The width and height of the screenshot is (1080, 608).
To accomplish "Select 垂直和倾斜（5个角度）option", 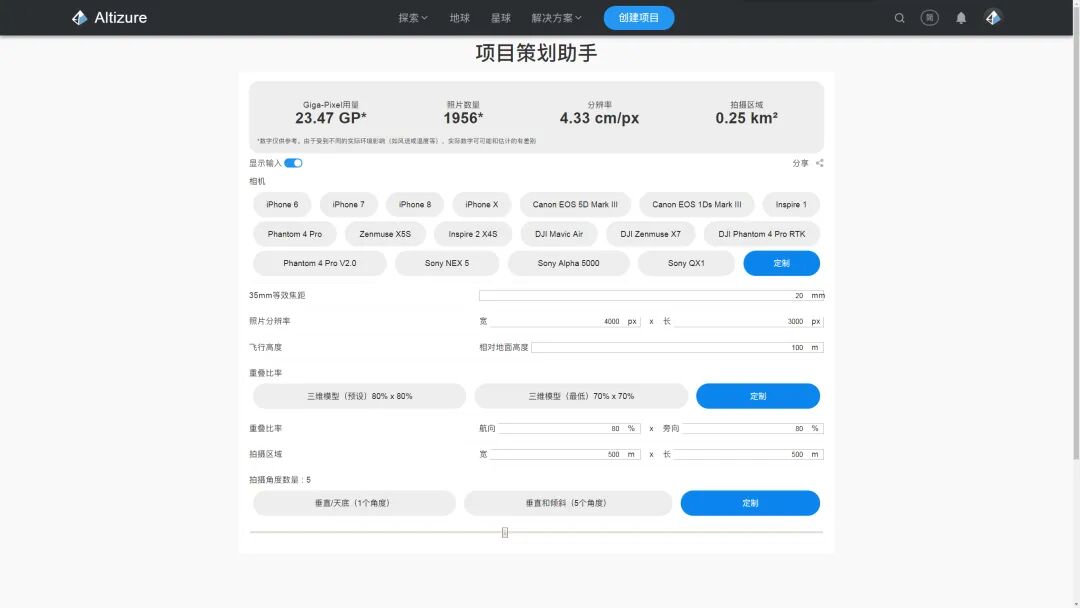I will point(568,503).
